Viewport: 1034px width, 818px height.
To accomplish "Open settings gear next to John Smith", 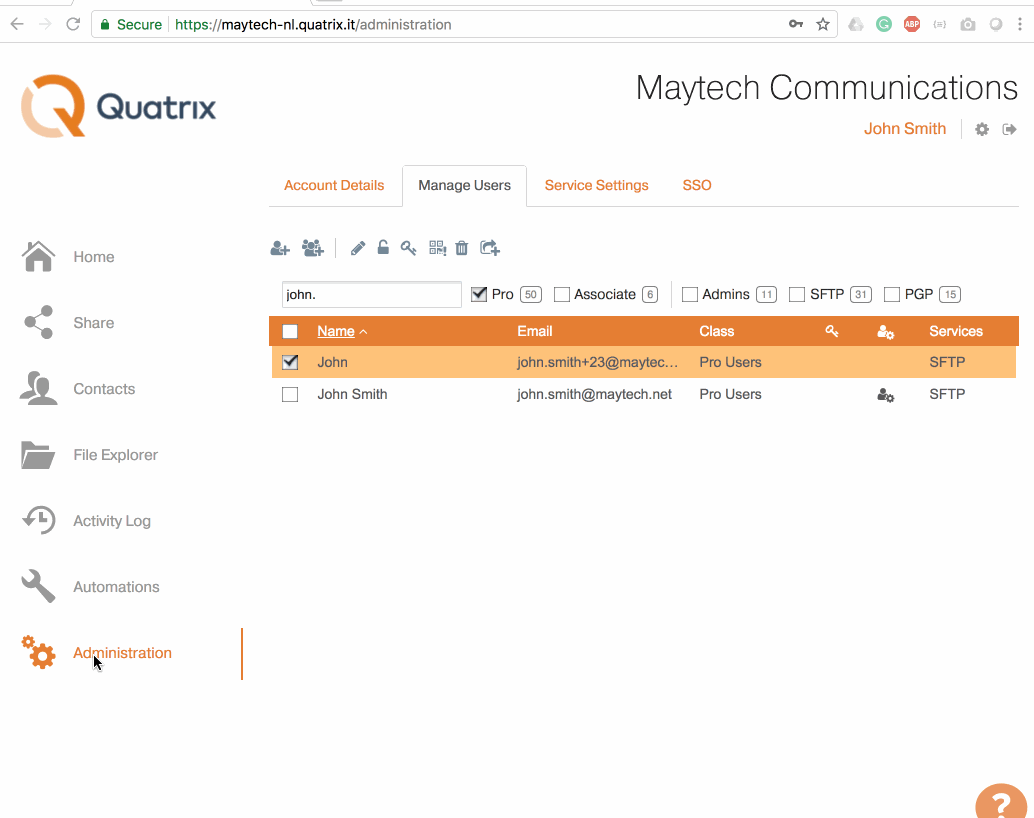I will (982, 129).
